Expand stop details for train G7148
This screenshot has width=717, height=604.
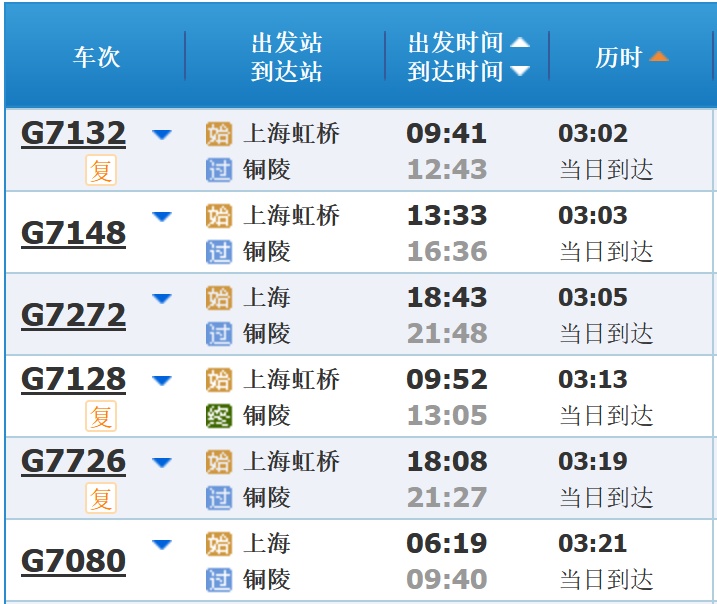coord(162,217)
